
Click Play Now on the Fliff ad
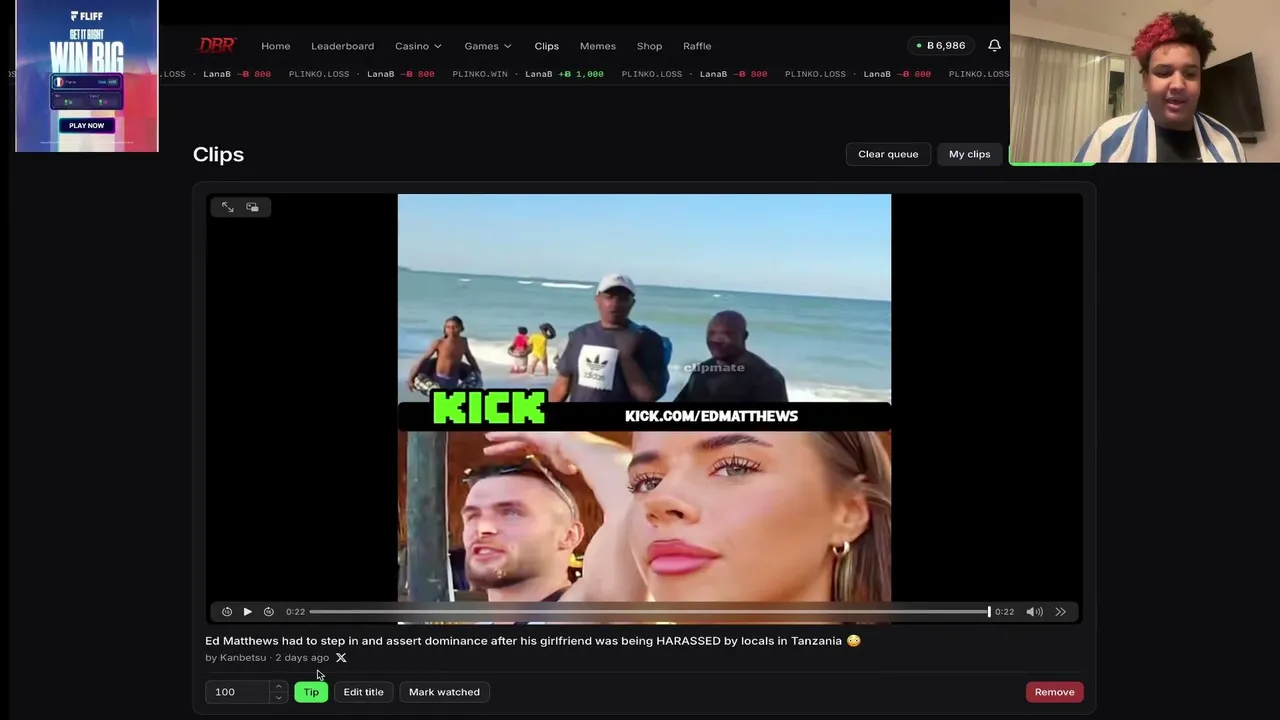(86, 125)
